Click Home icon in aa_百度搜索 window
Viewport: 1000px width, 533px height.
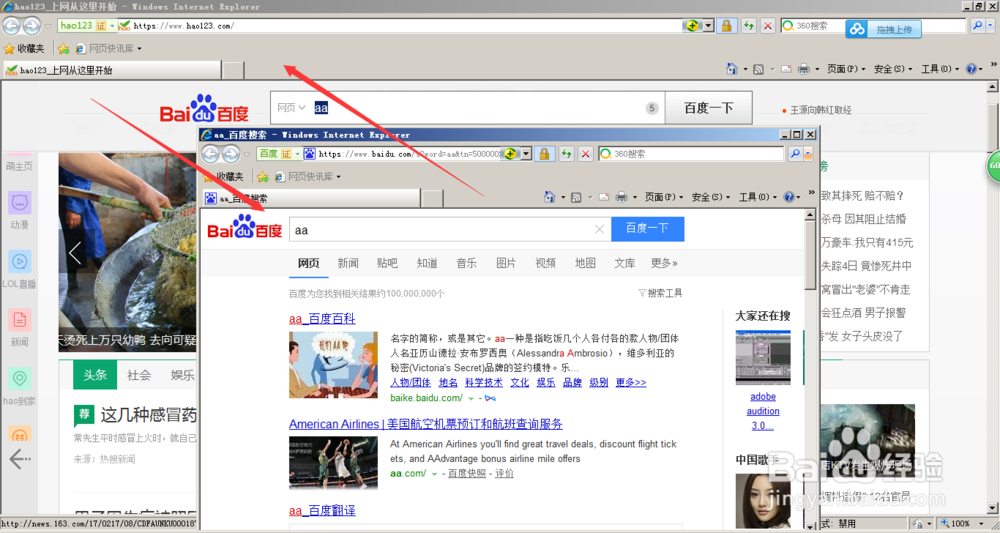[549, 197]
